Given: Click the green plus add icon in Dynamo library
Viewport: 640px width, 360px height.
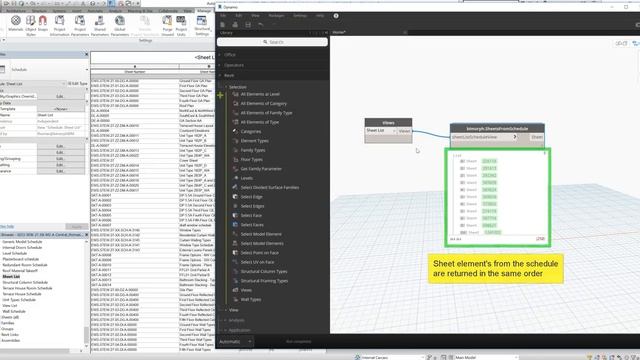Looking at the screenshot, I should pos(220,96).
